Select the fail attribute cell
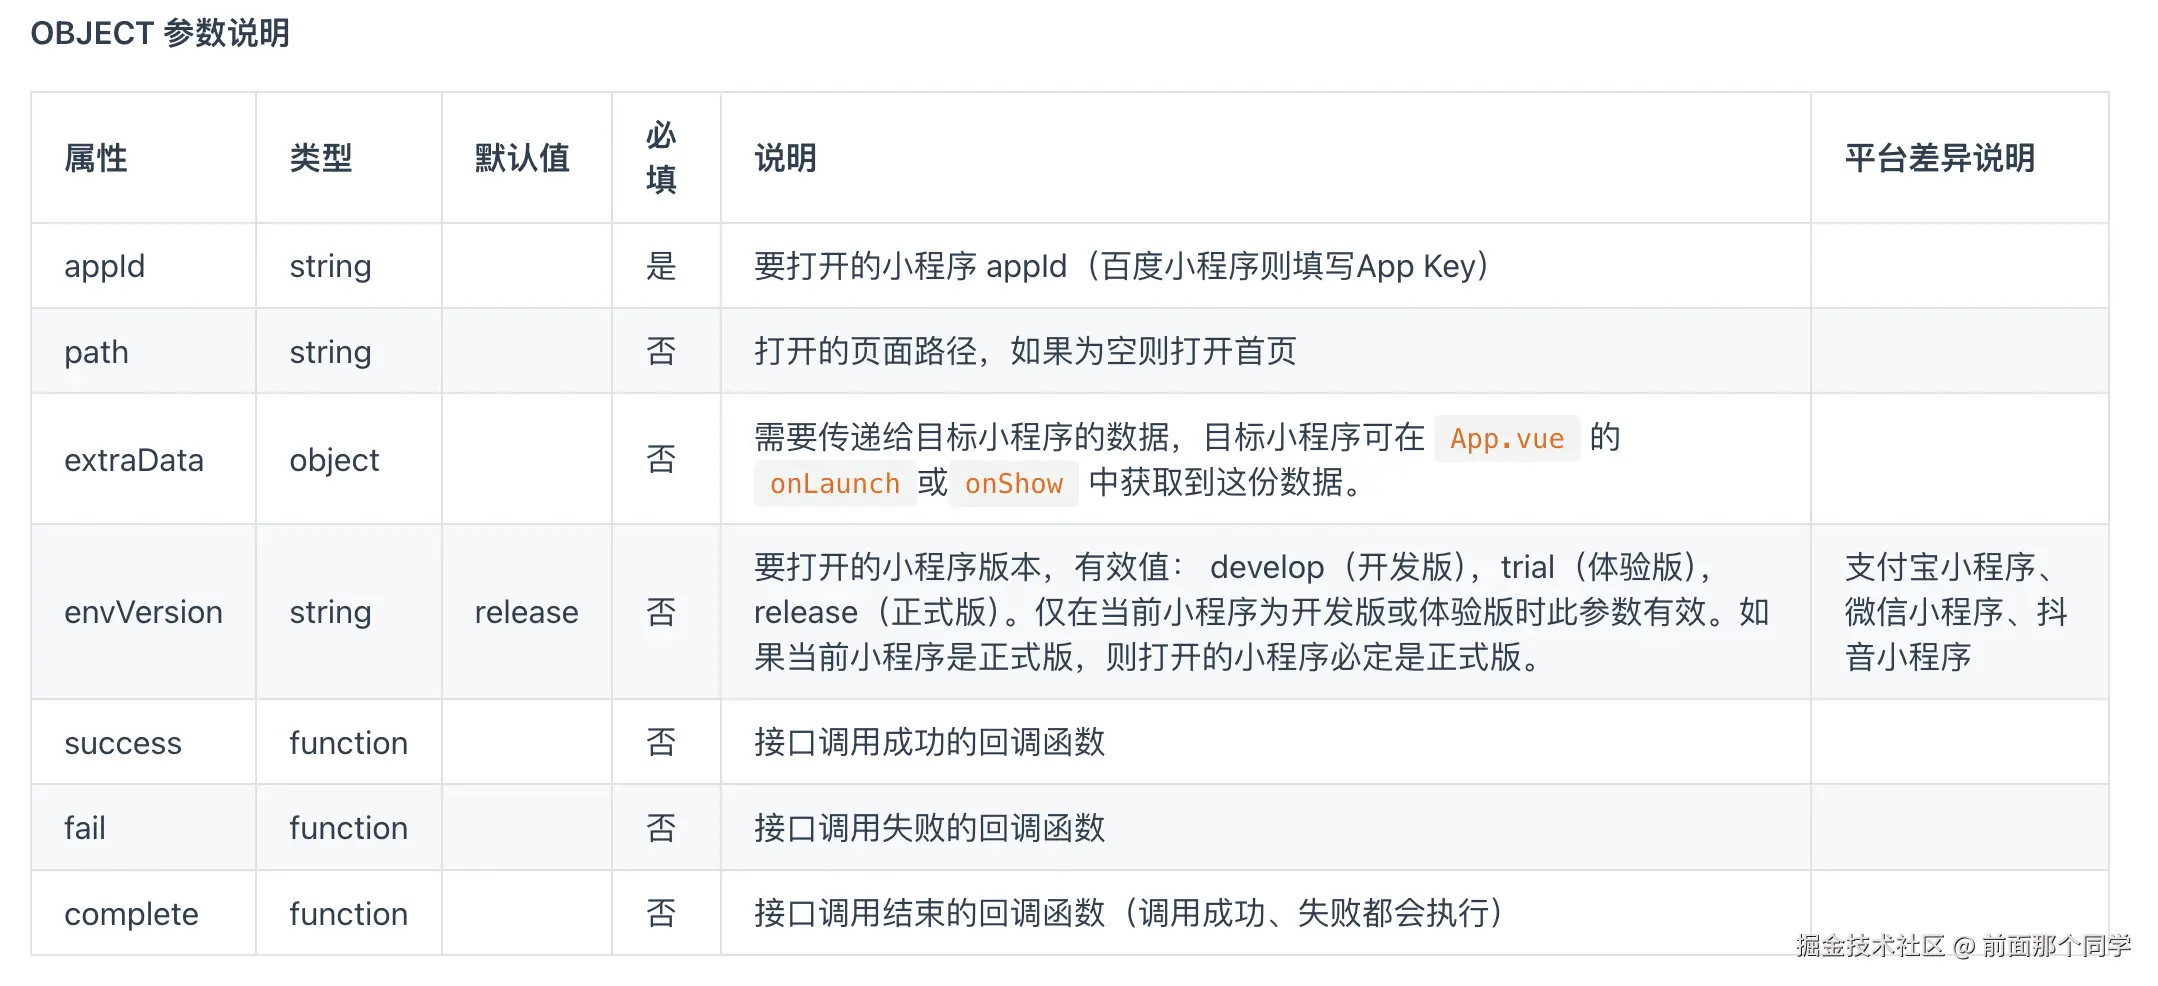Image resolution: width=2158 pixels, height=986 pixels. coord(85,828)
